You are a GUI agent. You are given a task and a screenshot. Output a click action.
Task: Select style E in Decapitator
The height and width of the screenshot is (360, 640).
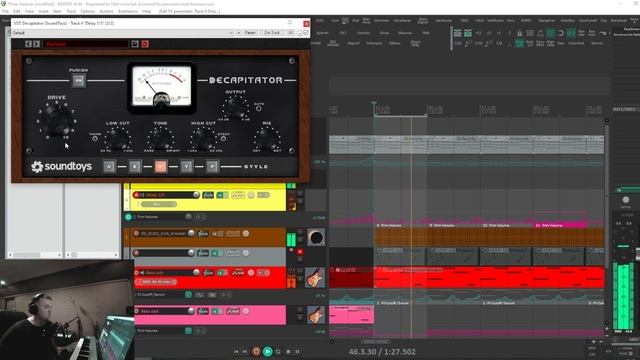coord(135,167)
